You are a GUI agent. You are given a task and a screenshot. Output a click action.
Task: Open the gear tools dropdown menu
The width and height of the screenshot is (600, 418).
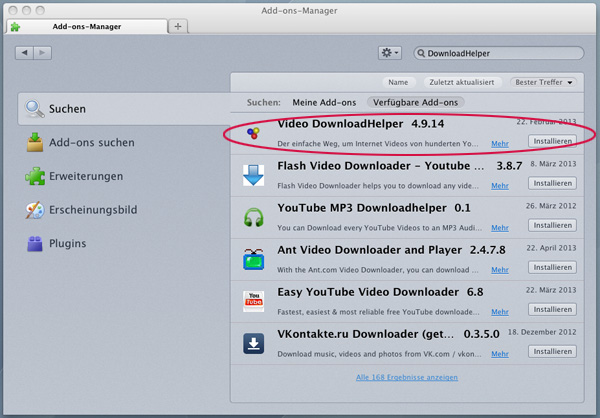[390, 53]
